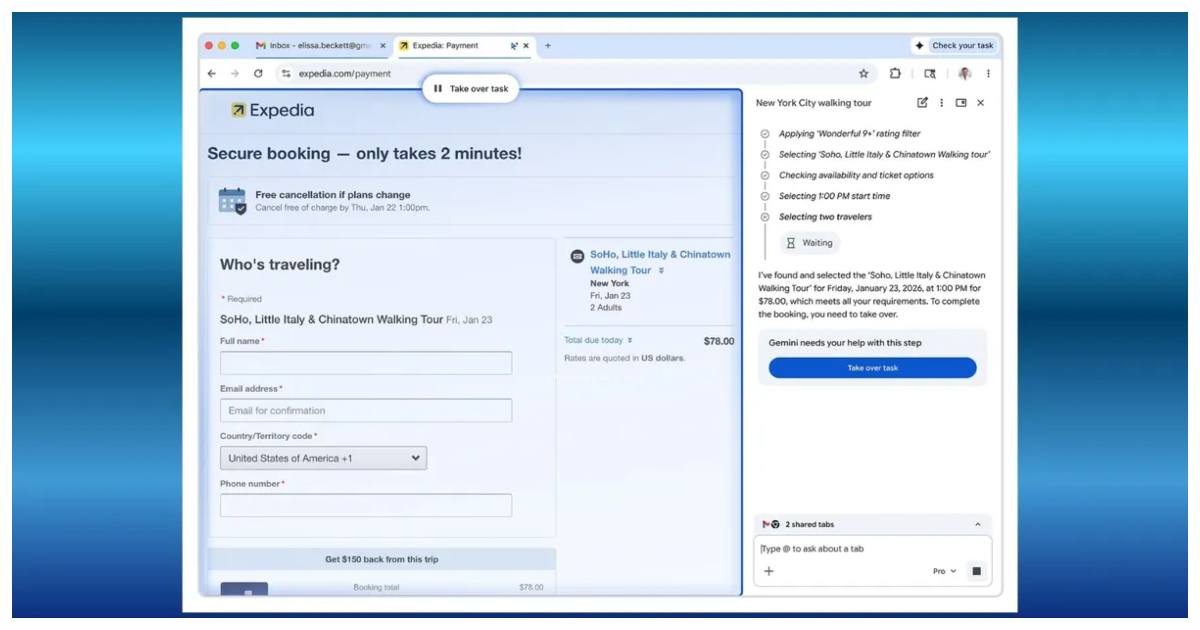Open a new browser tab
The image size is (1200, 630).
coord(547,46)
